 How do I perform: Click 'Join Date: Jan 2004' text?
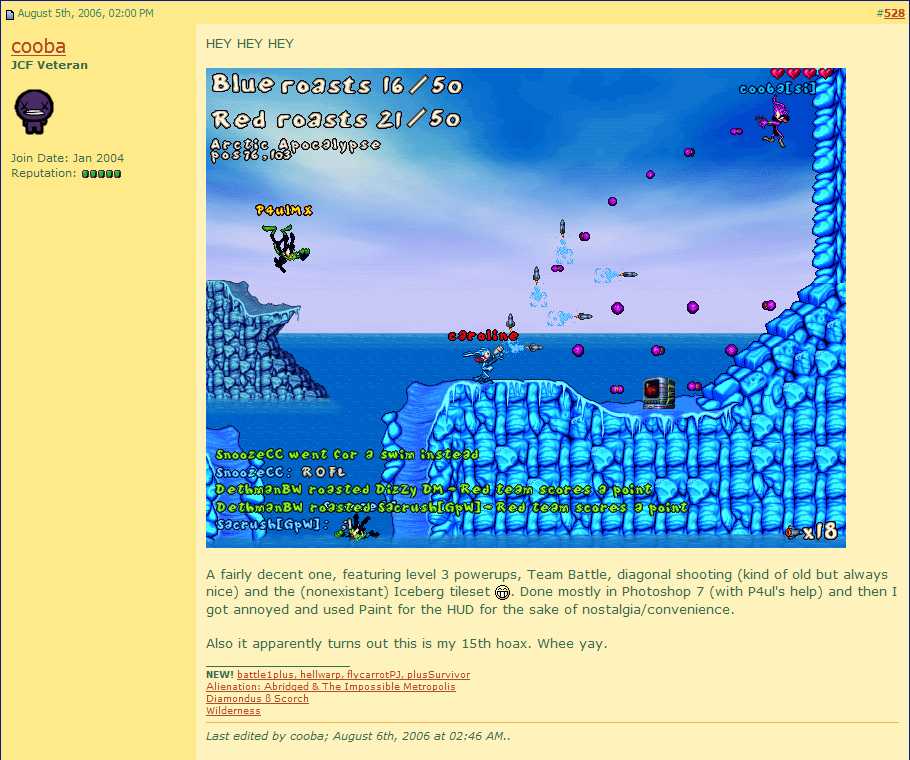(67, 158)
